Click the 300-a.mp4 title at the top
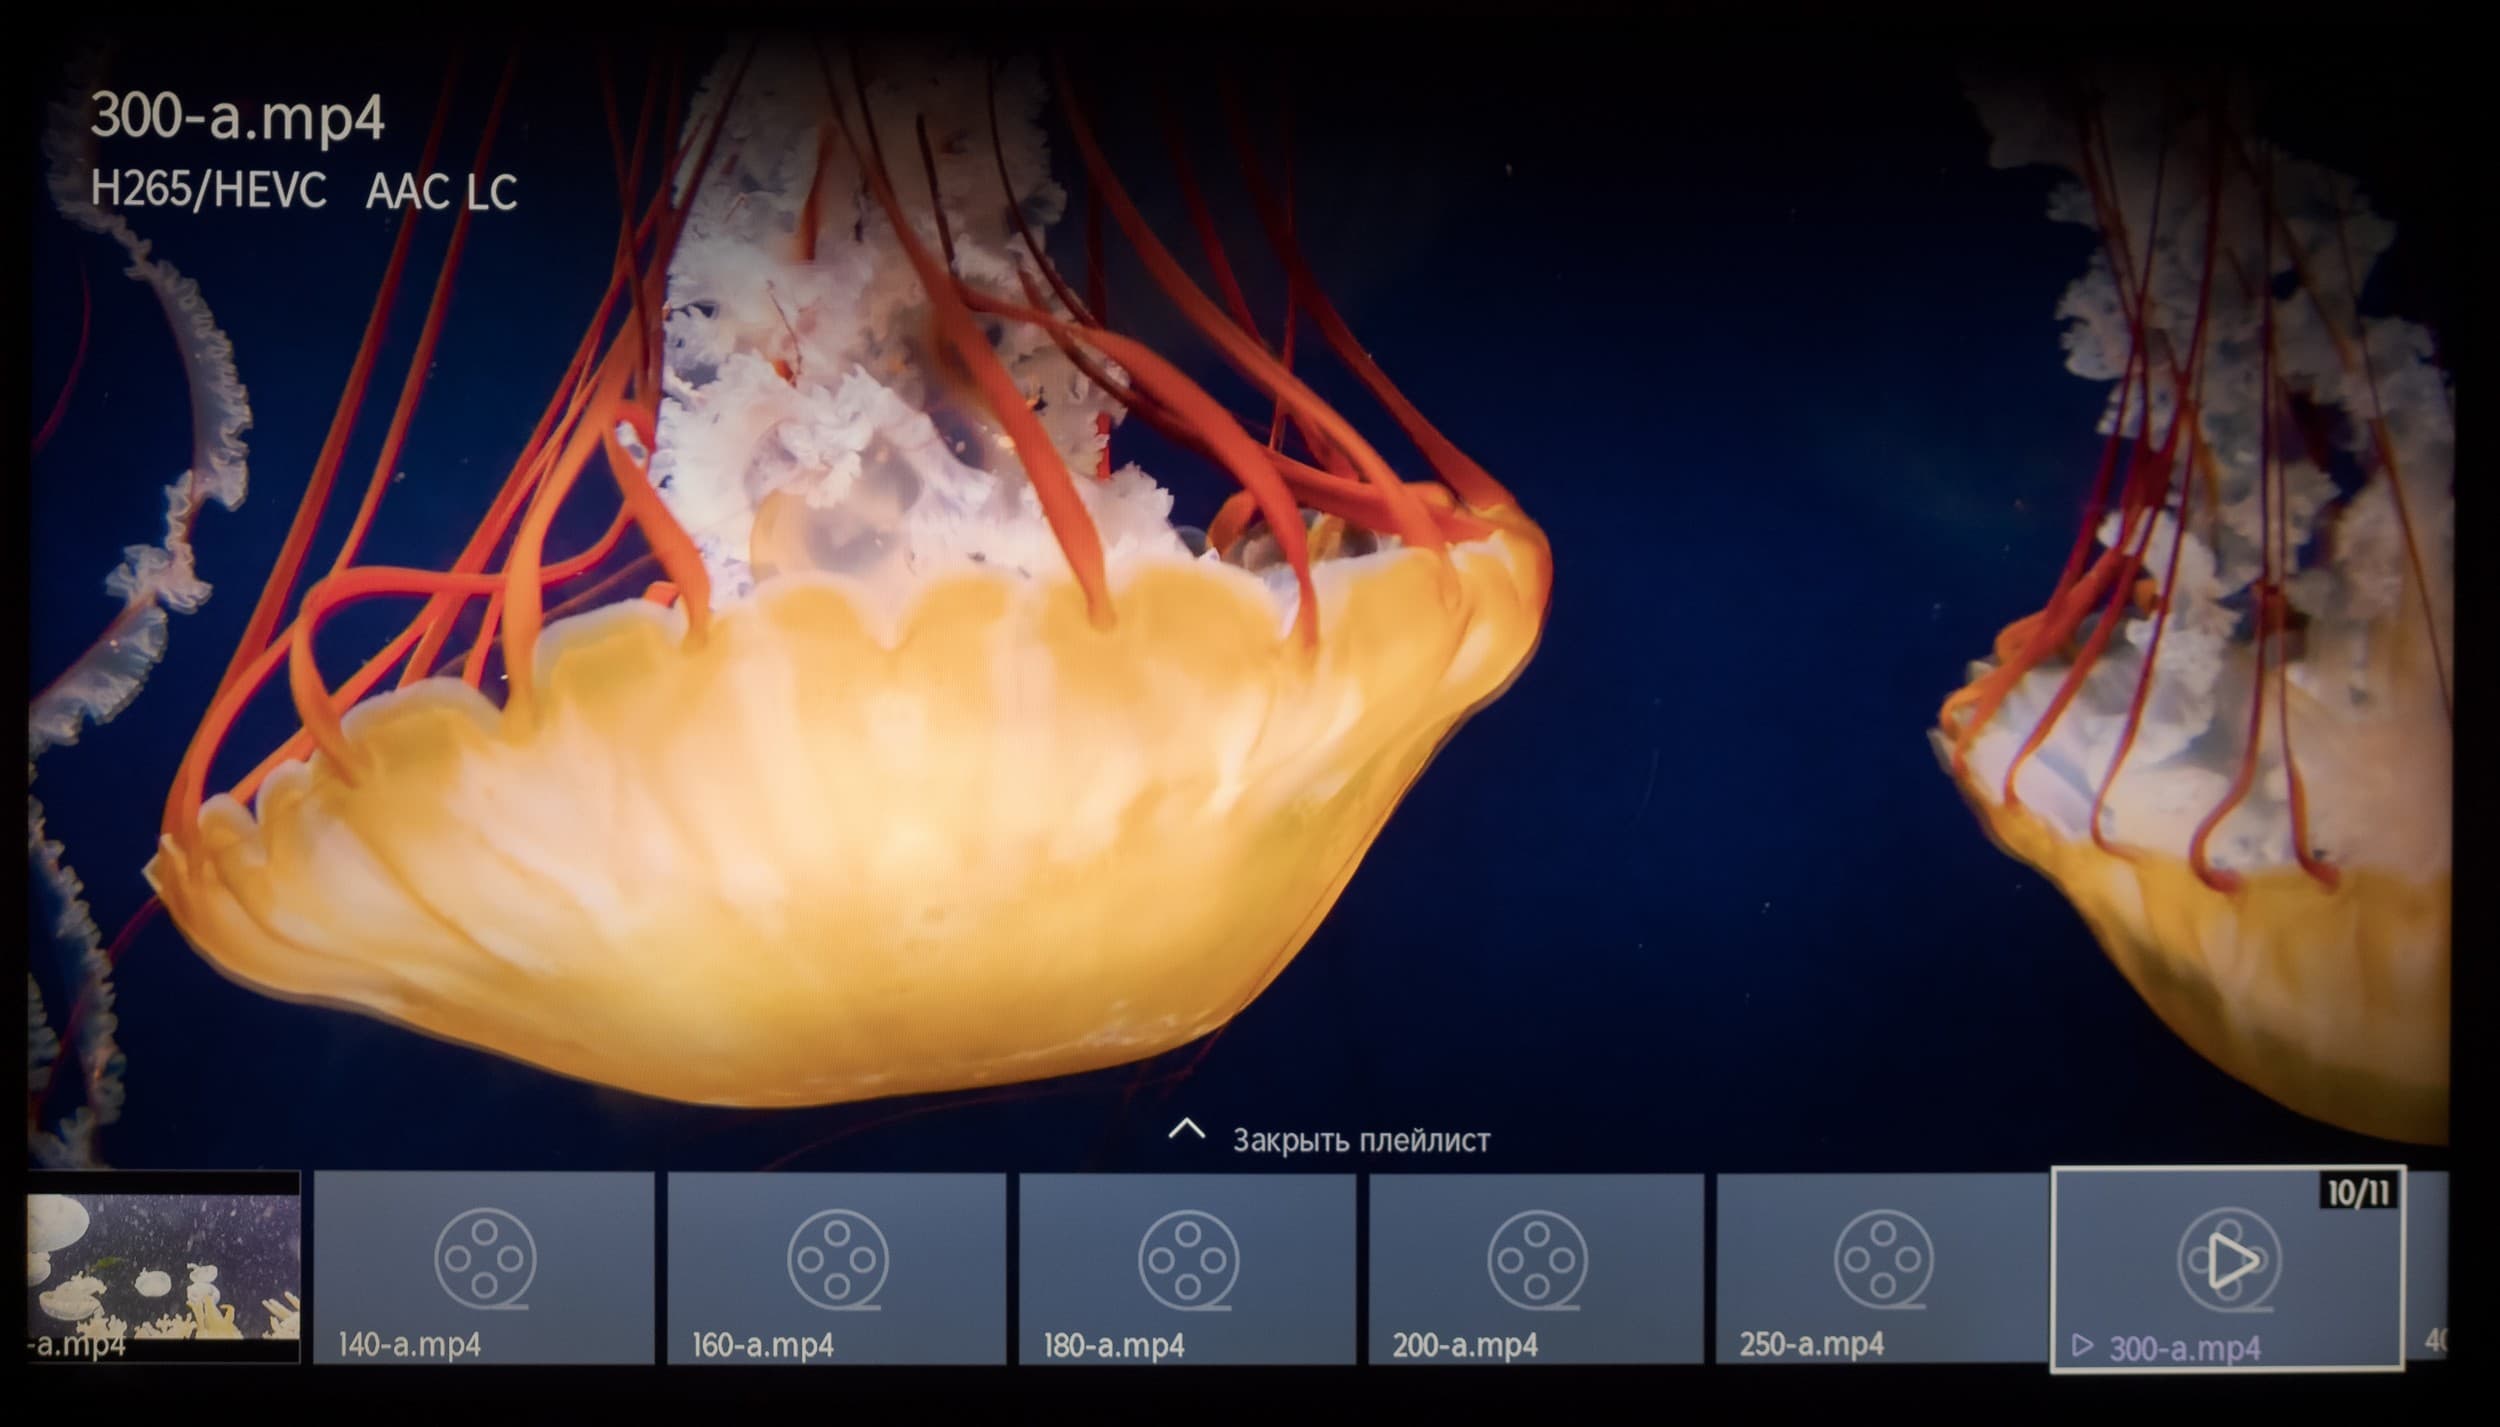This screenshot has width=2500, height=1427. coord(238,118)
